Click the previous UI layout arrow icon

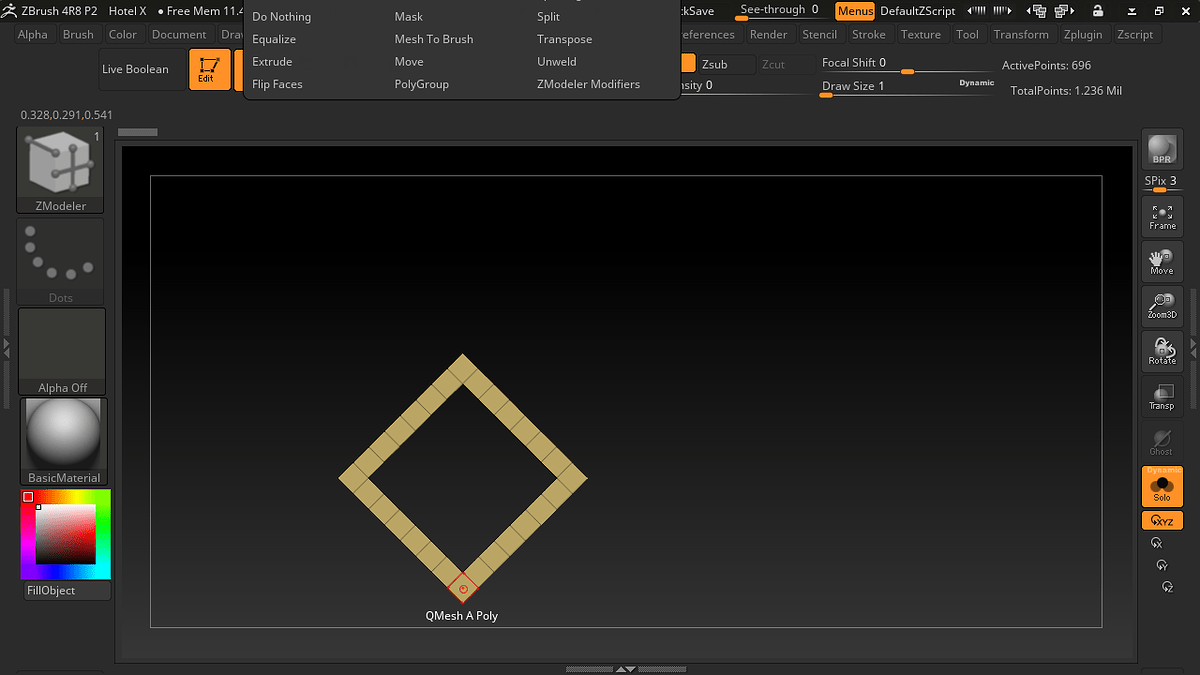click(x=976, y=11)
